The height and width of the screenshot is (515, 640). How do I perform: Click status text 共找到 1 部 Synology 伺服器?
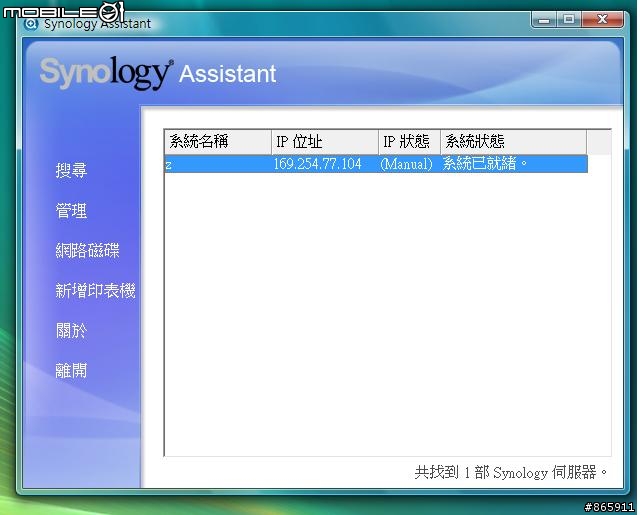pos(511,472)
